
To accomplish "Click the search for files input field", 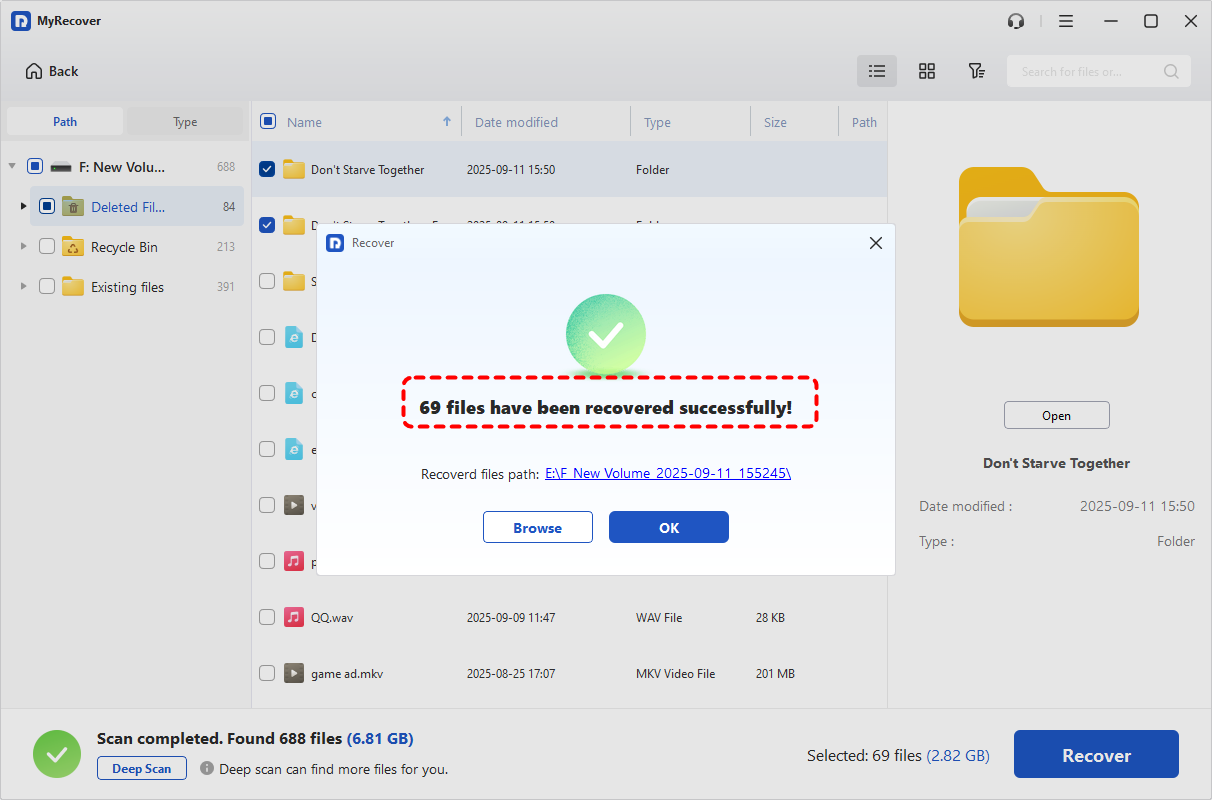I will (x=1085, y=72).
